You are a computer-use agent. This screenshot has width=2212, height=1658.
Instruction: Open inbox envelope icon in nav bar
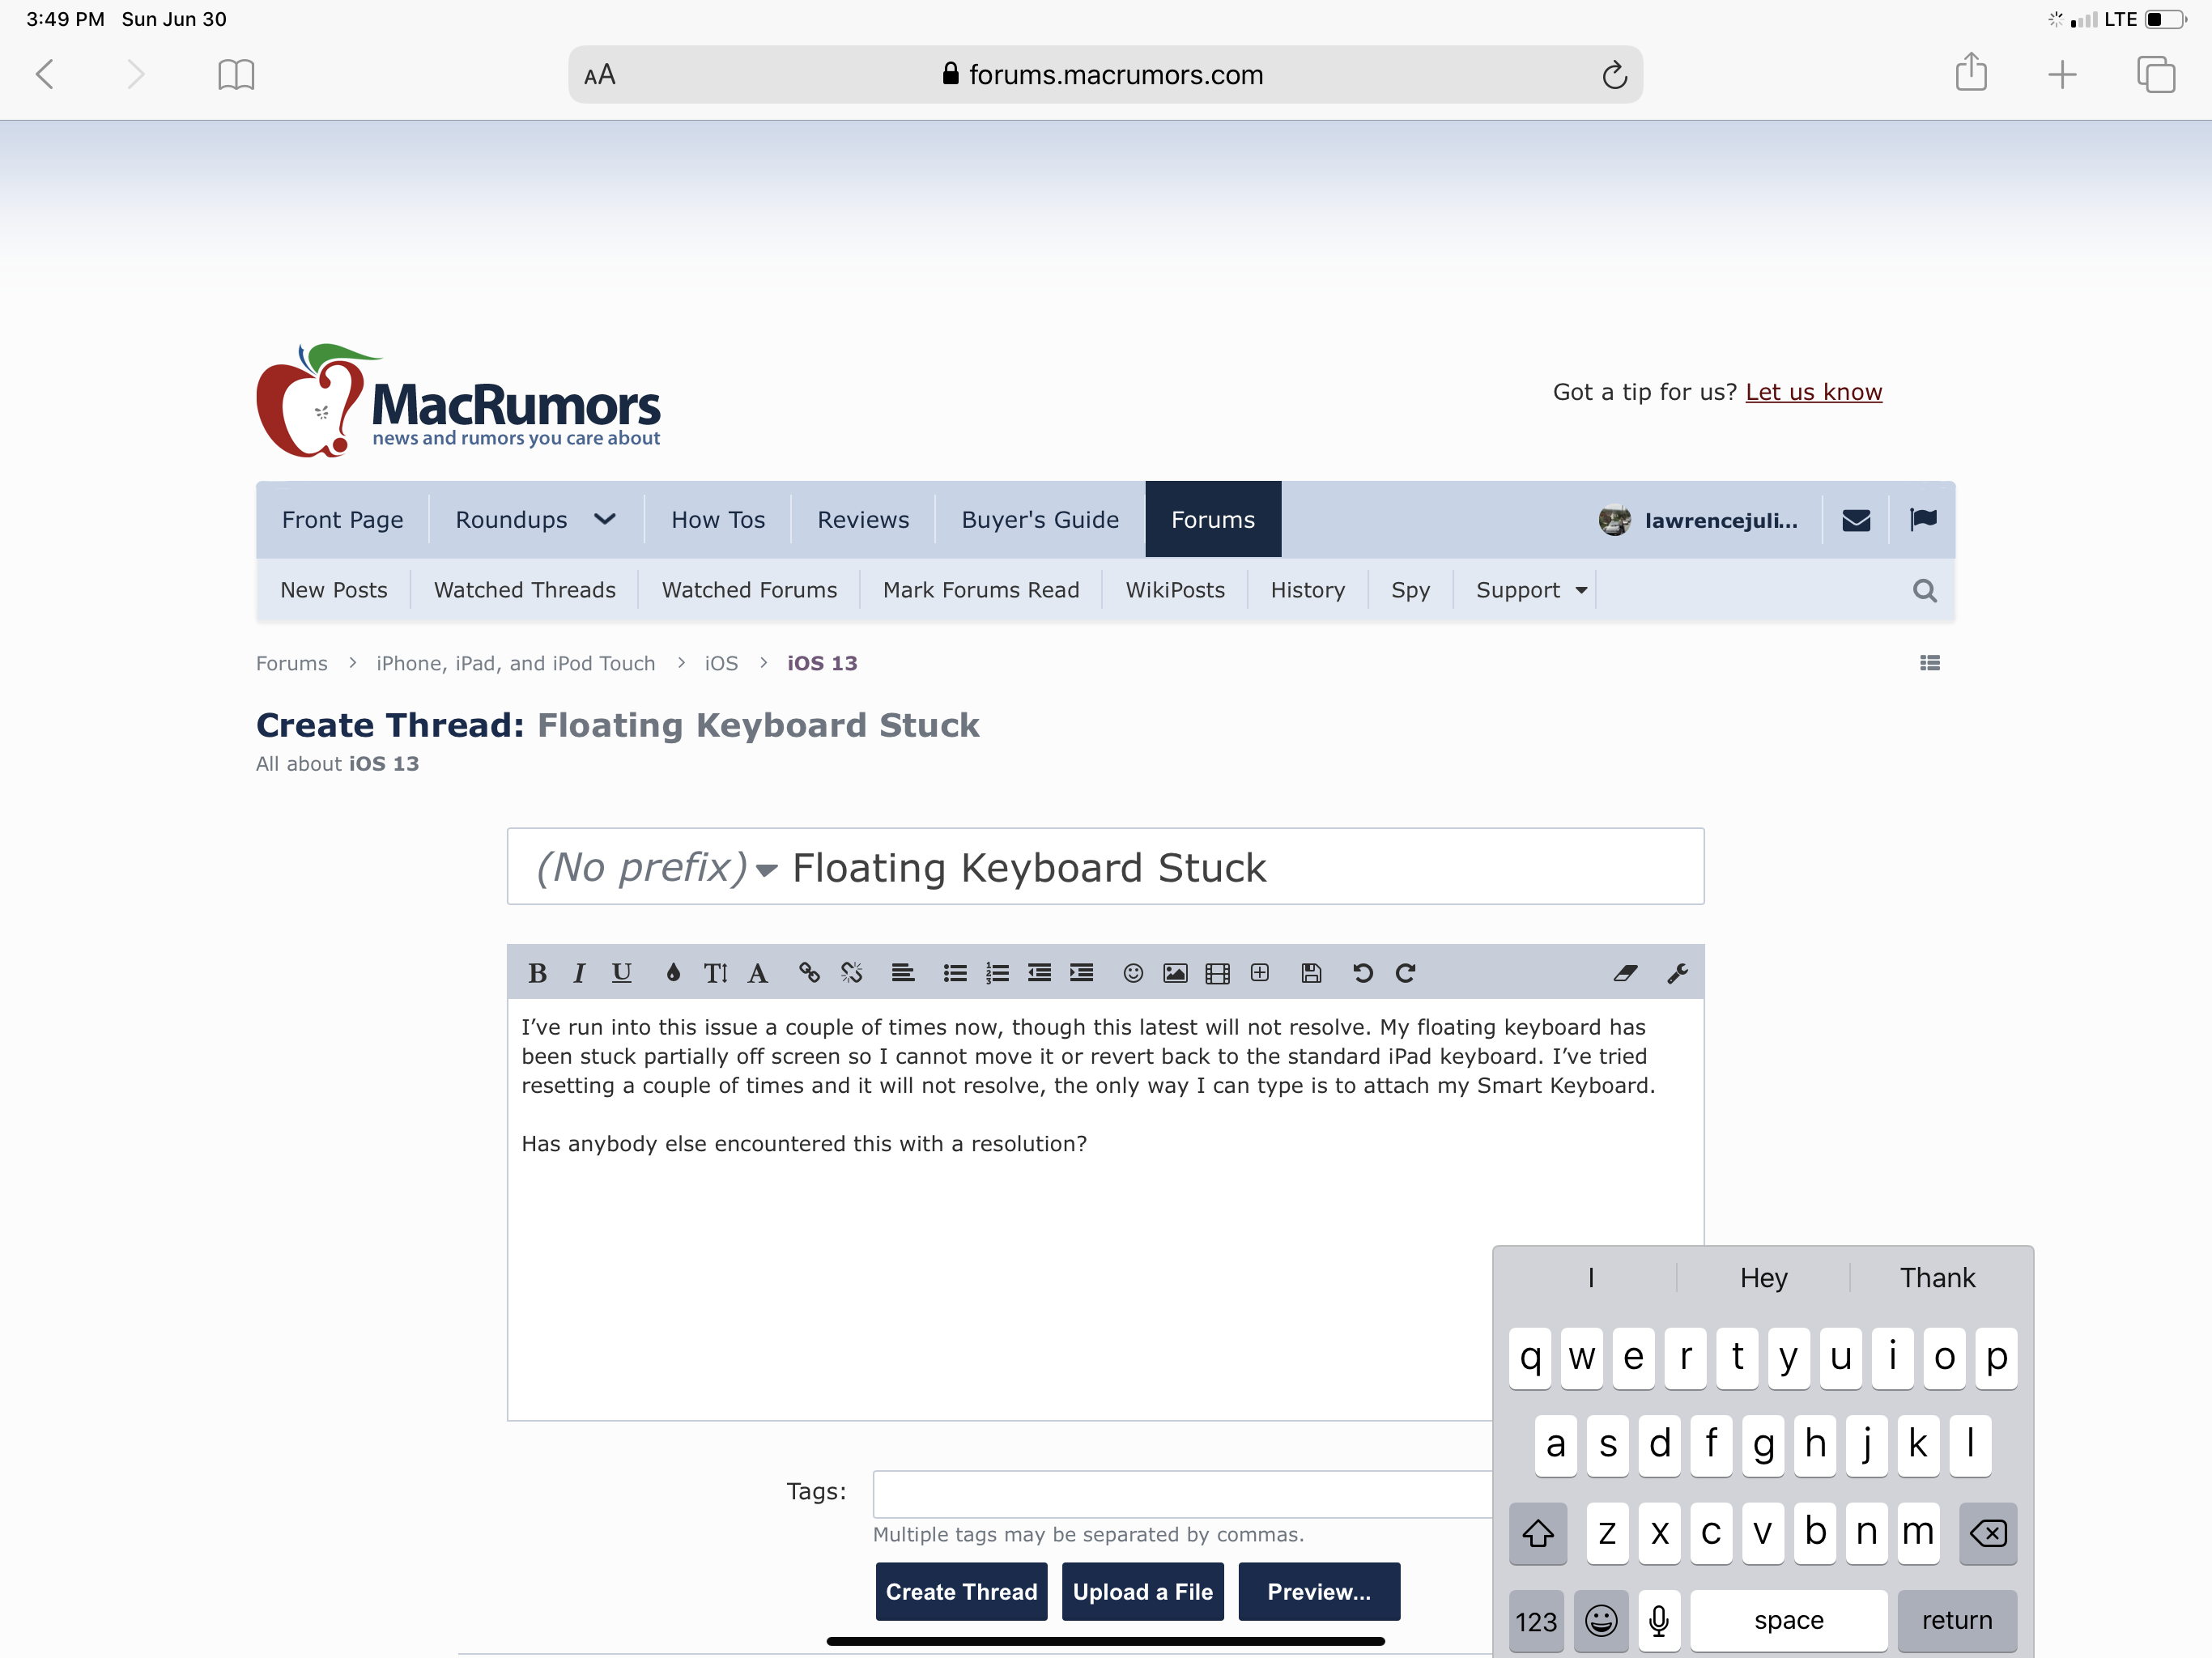(x=1856, y=520)
